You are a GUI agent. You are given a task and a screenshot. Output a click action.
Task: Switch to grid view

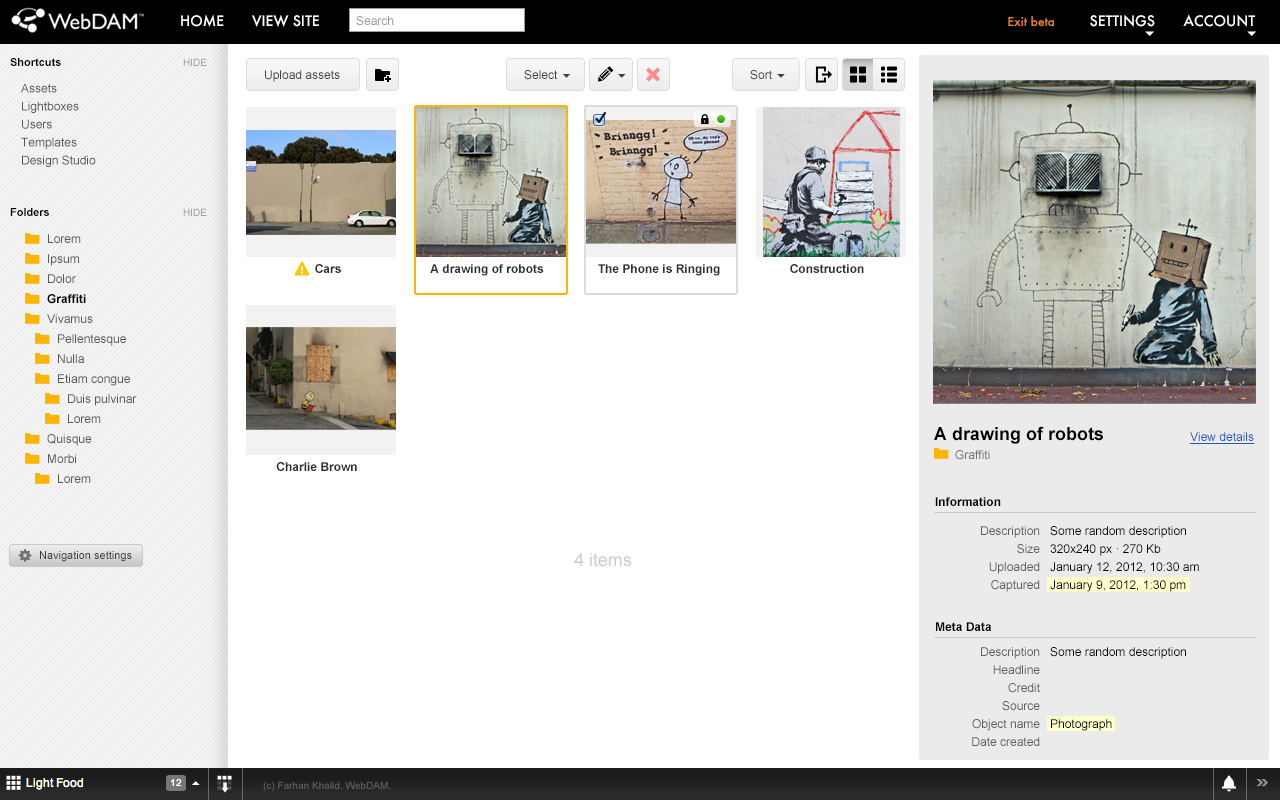click(857, 75)
